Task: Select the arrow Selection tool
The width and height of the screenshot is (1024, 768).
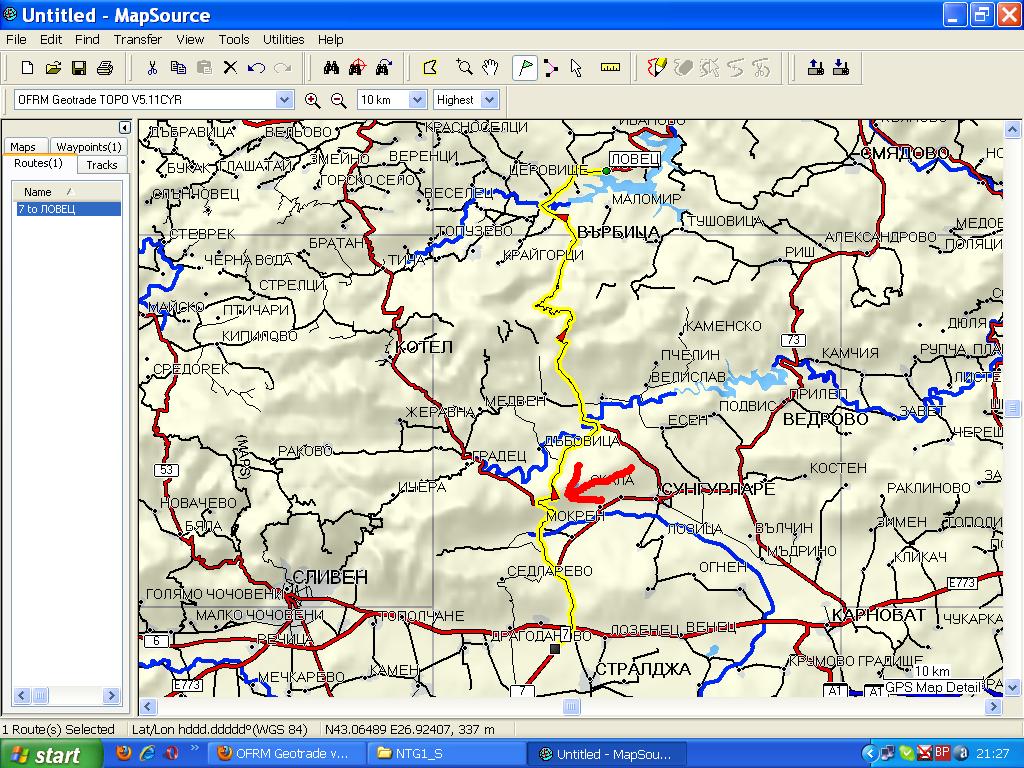Action: click(576, 67)
